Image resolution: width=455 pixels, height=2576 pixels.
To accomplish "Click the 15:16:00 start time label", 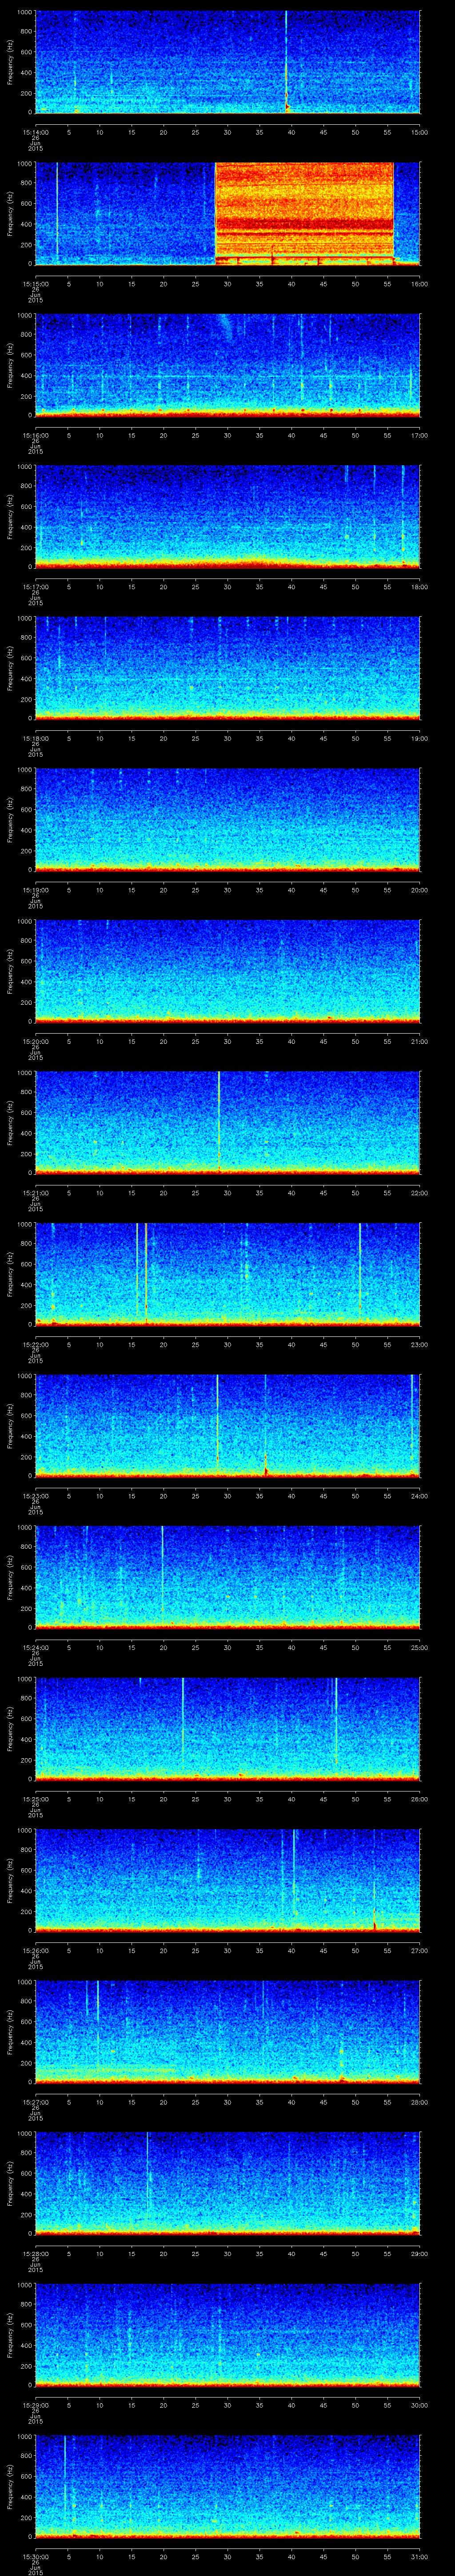I will 35,435.
